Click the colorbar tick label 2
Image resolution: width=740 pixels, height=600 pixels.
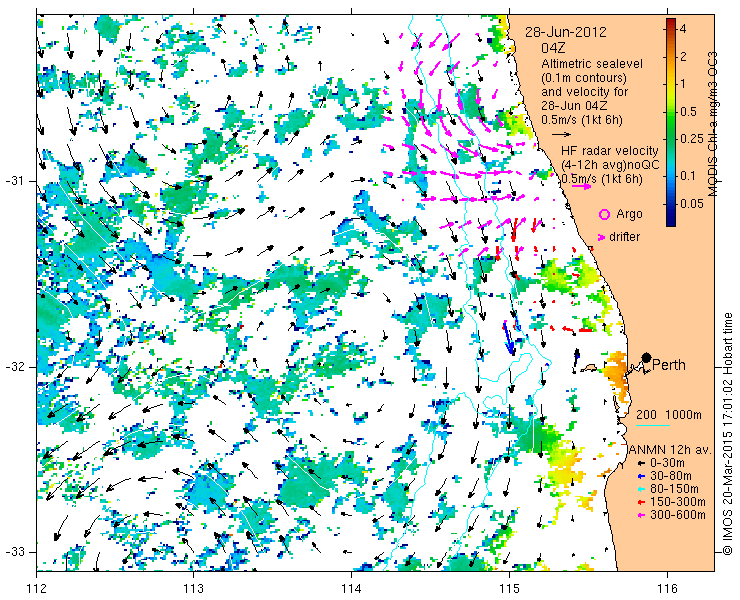click(682, 57)
